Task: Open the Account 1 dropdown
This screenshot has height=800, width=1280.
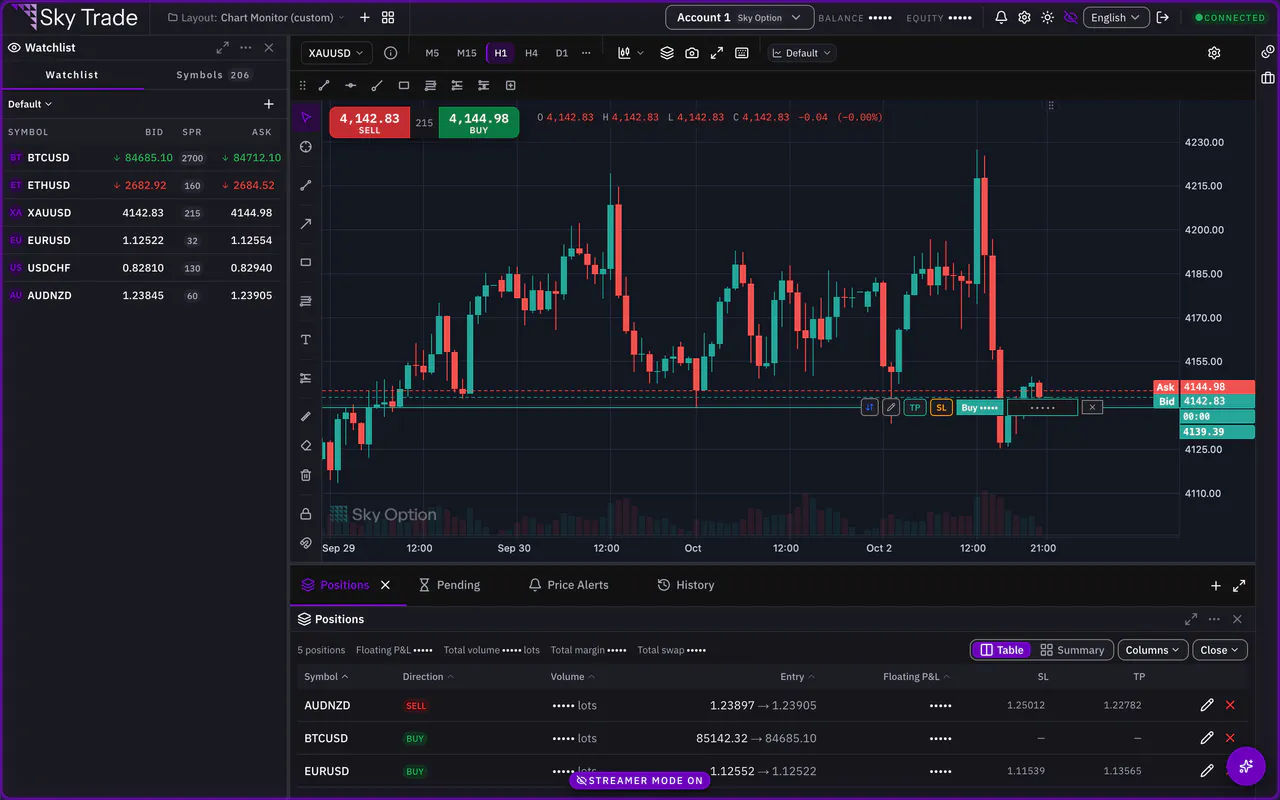Action: click(739, 18)
